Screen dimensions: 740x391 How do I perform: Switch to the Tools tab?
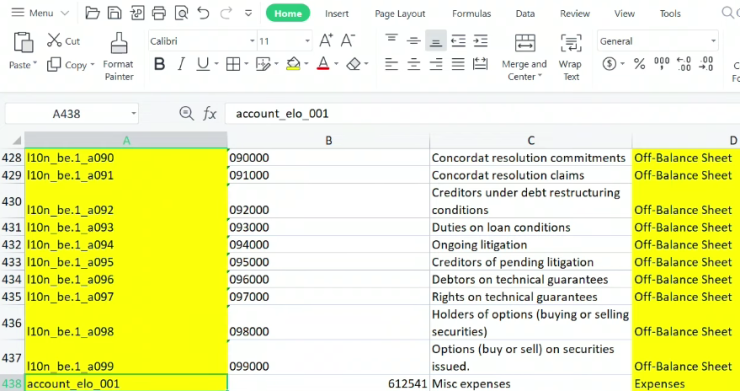(670, 14)
